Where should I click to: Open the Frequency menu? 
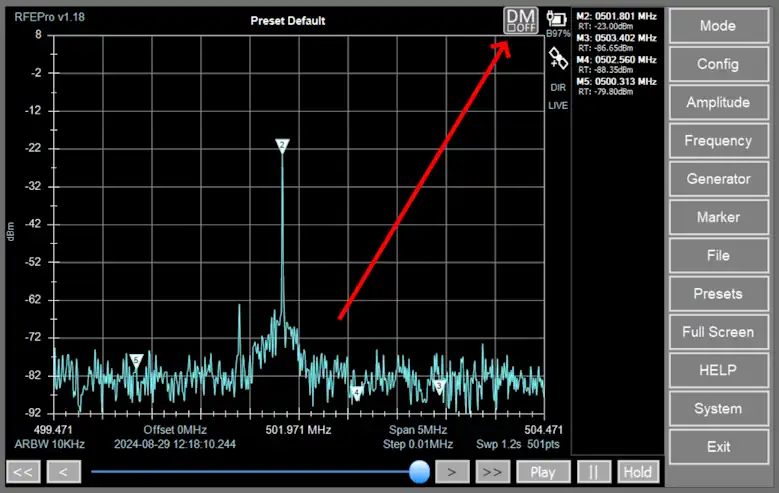718,141
